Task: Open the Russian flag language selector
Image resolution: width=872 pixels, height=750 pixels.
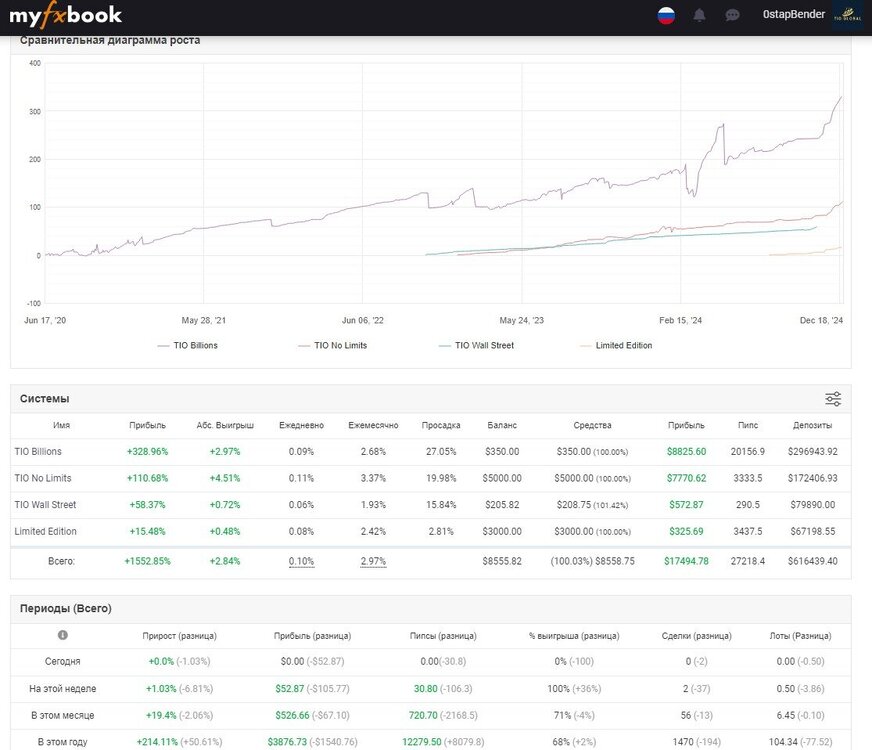Action: (666, 15)
